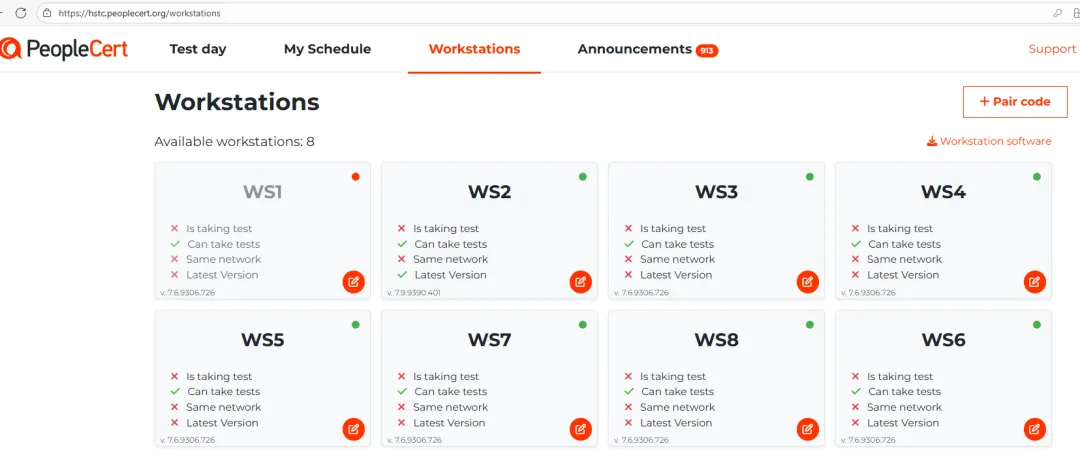Screen dimensions: 1080x472
Task: Edit workstation WS4 via pencil icon
Action: click(x=1034, y=282)
